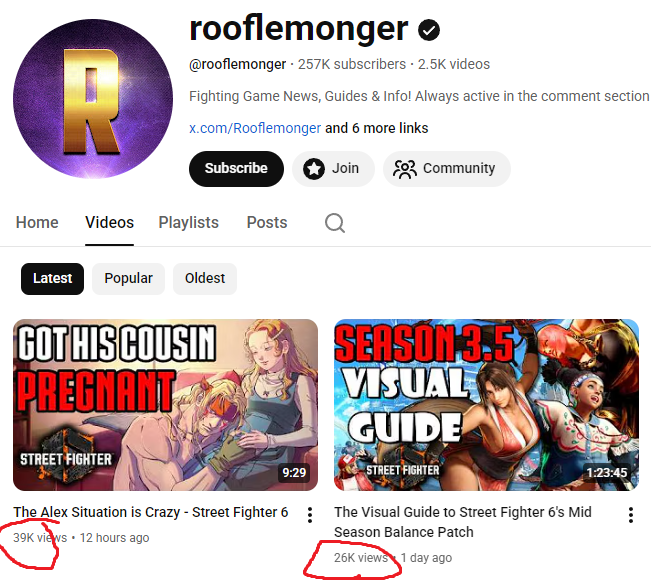The image size is (651, 583).
Task: Click the roofle­monger channel avatar
Action: [x=93, y=99]
